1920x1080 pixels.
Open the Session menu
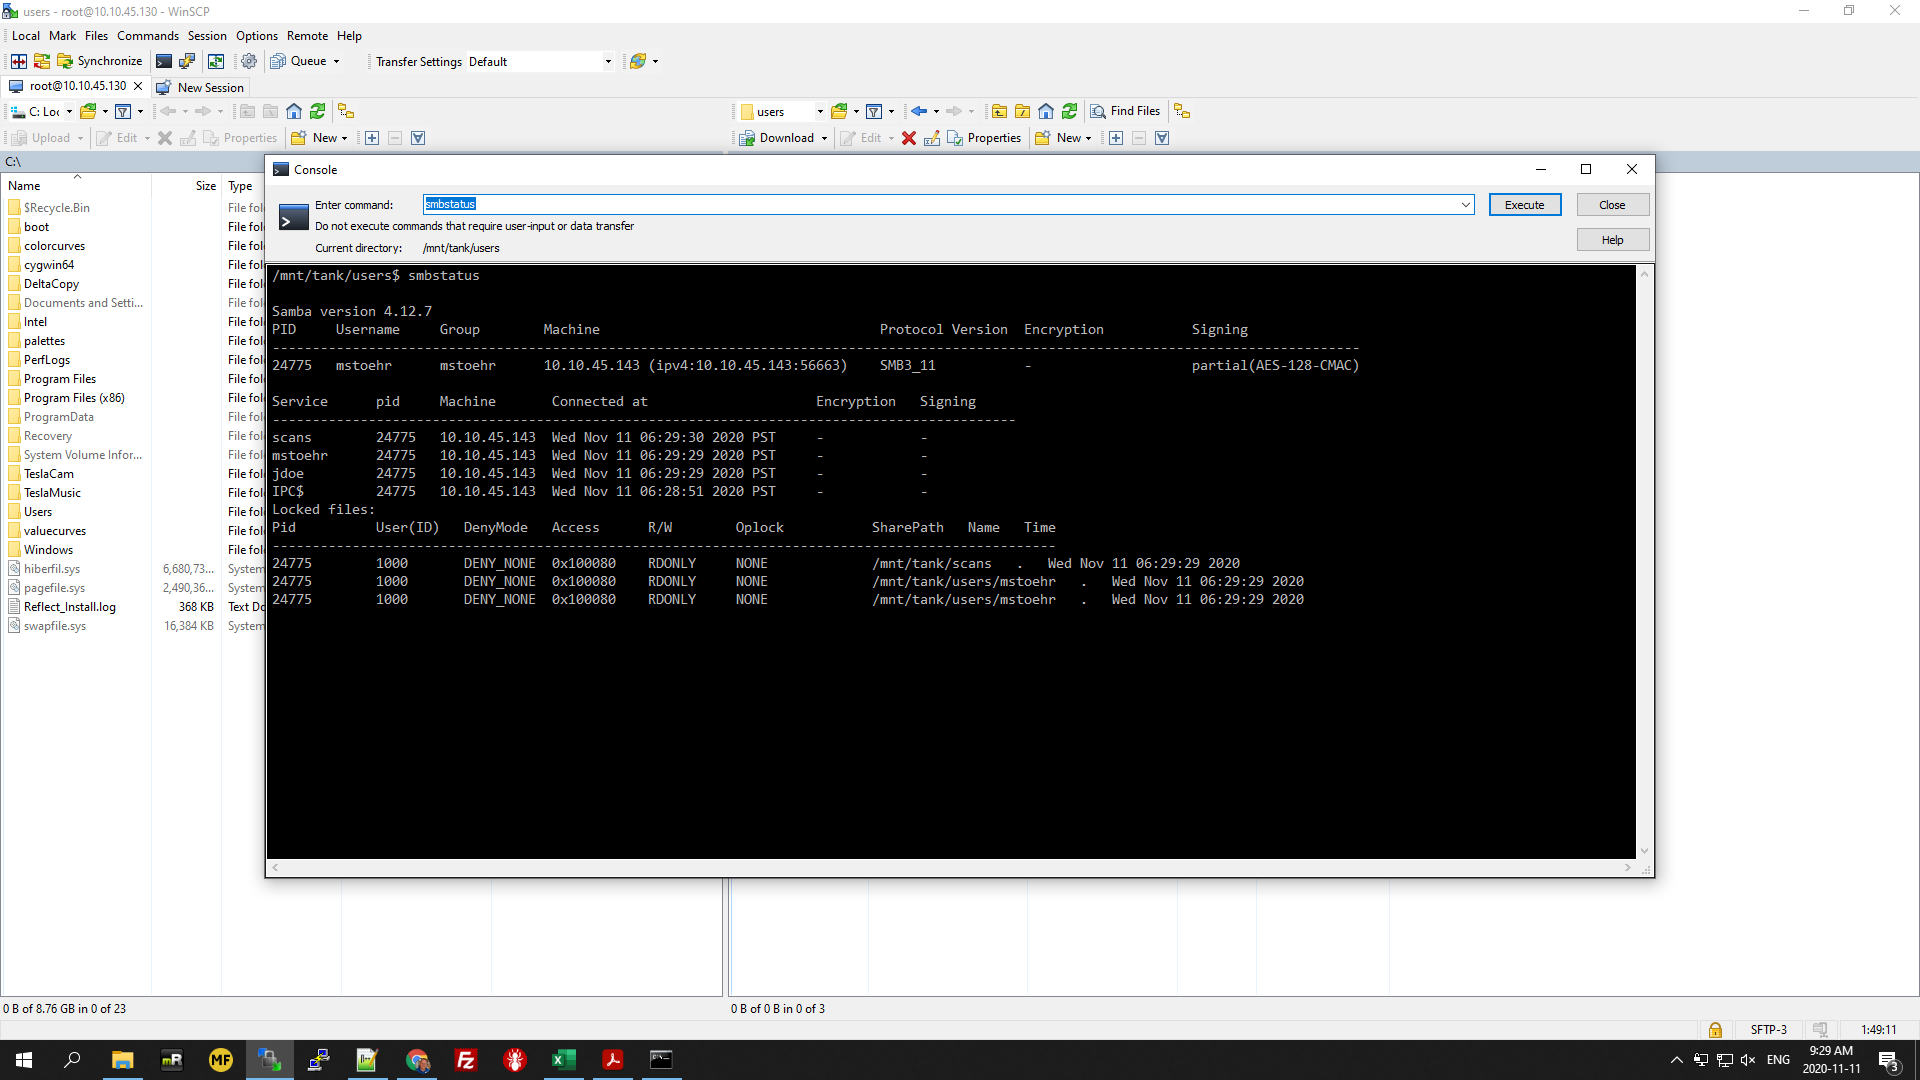click(207, 36)
